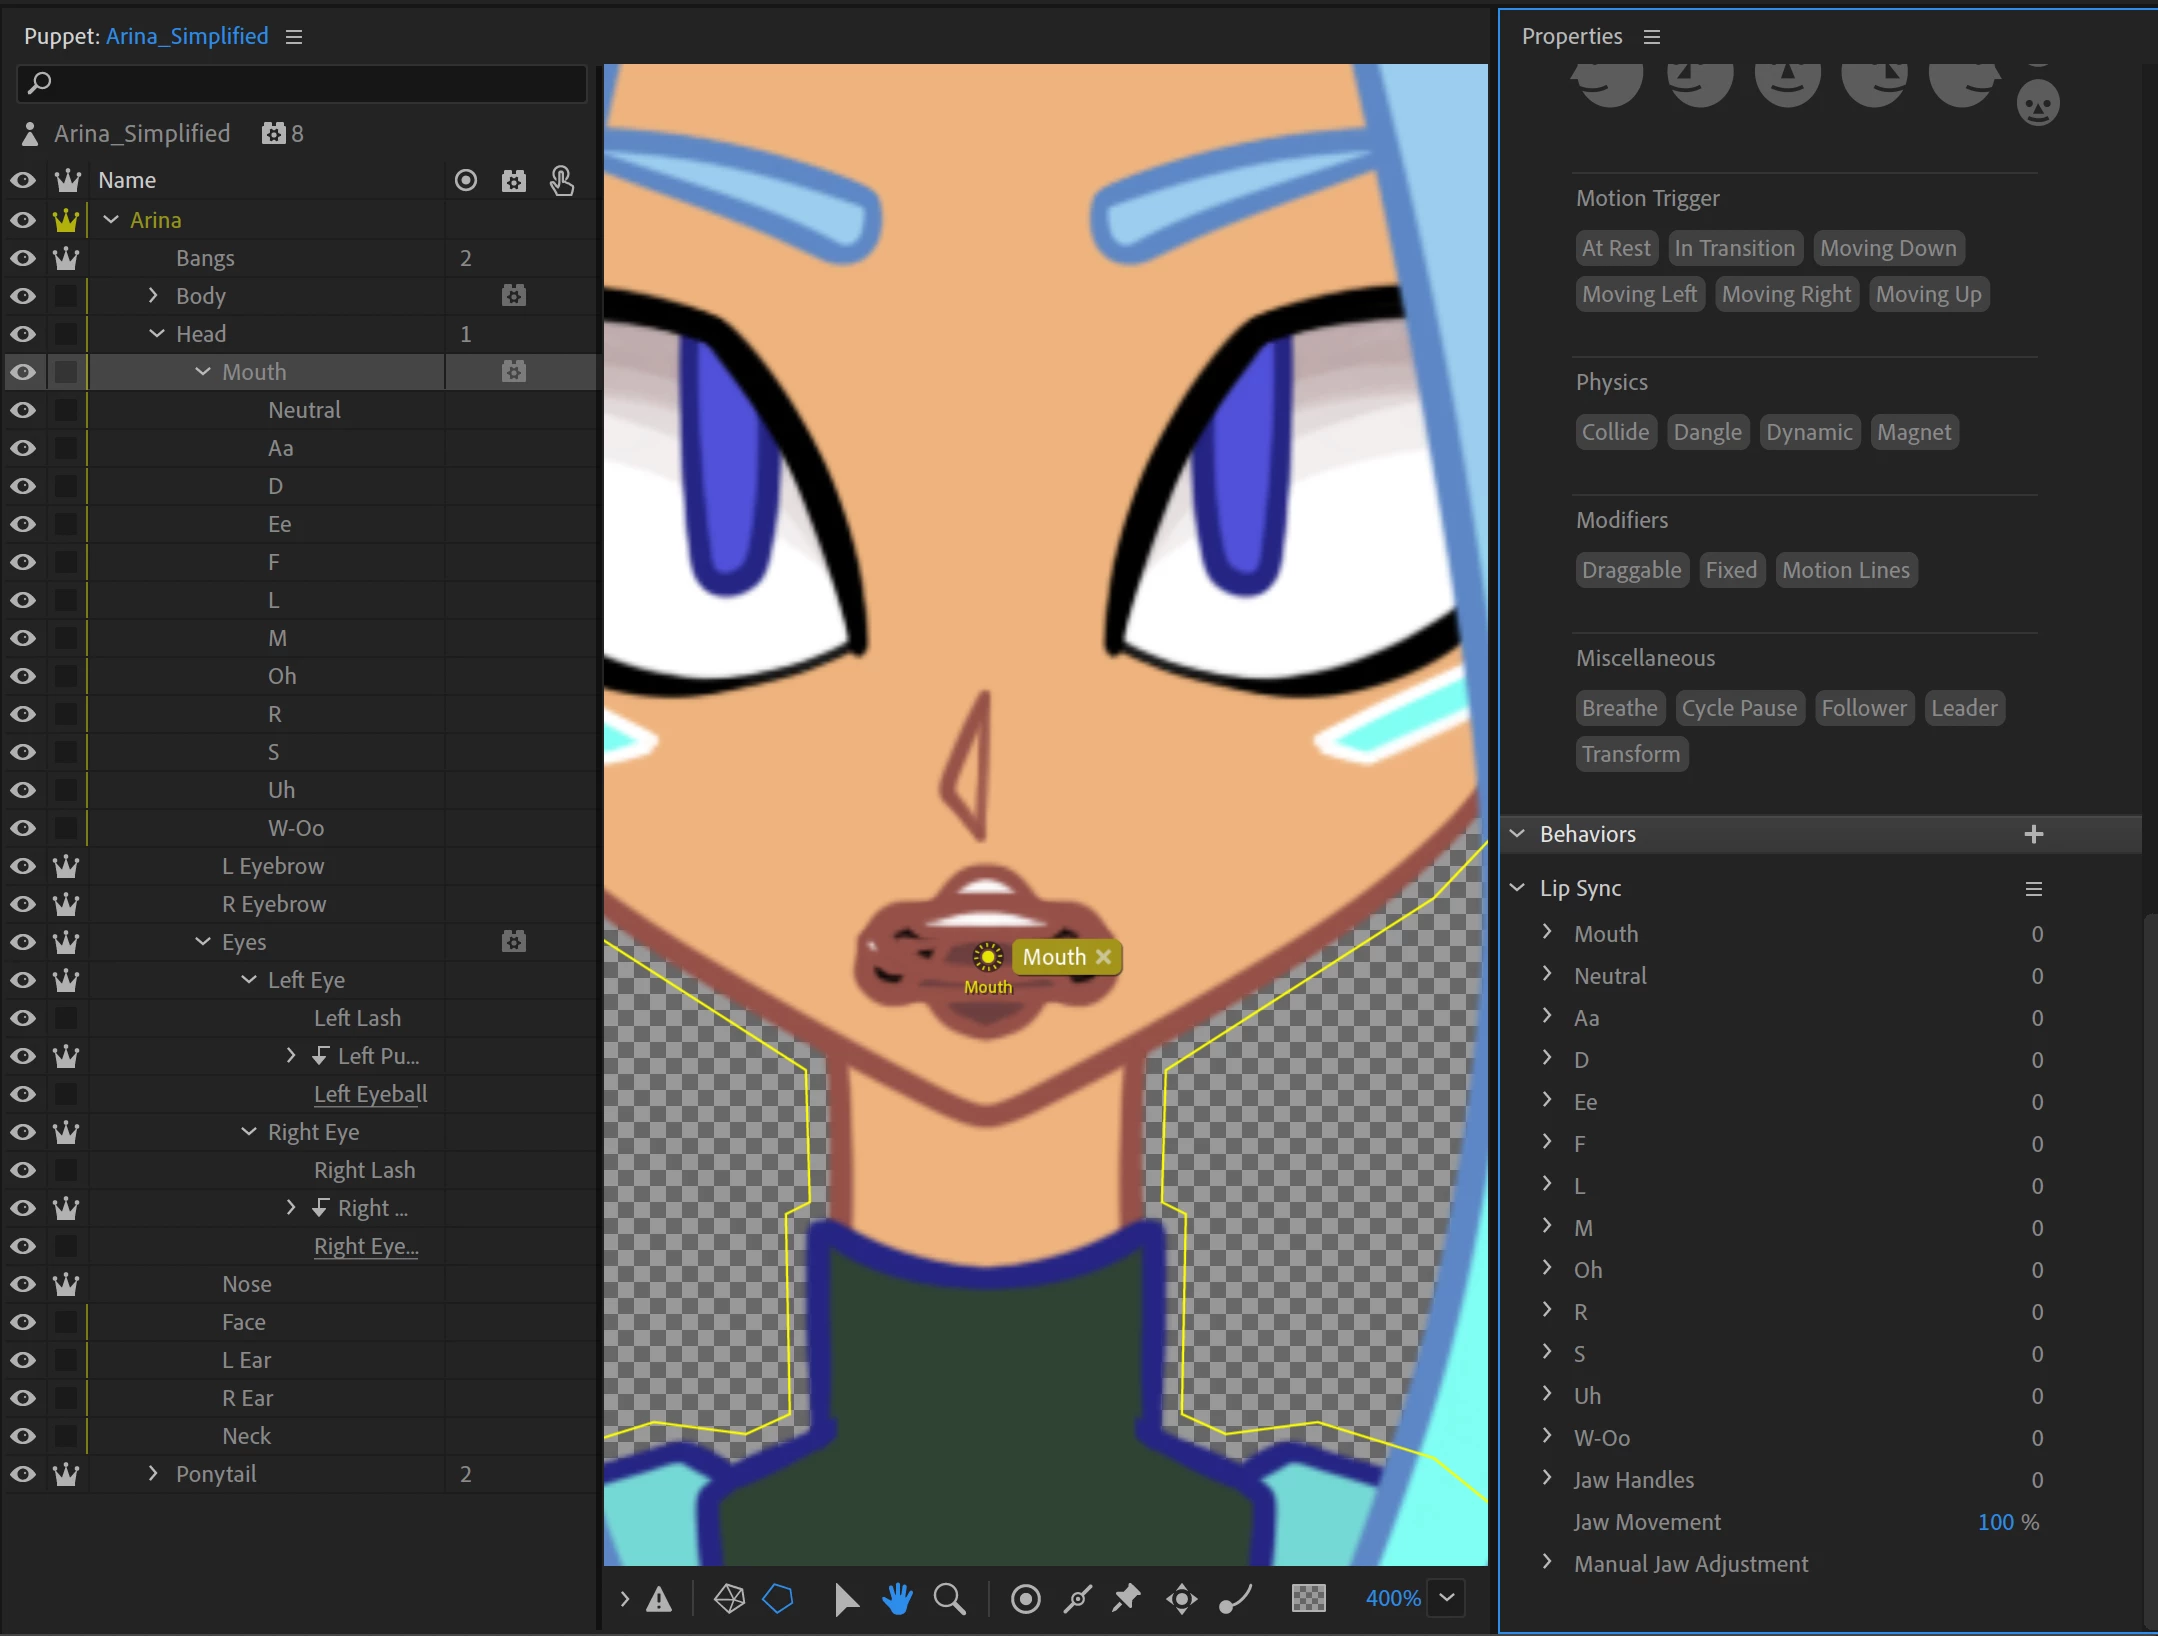Toggle mesh outline display icon
This screenshot has width=2158, height=1636.
point(778,1599)
